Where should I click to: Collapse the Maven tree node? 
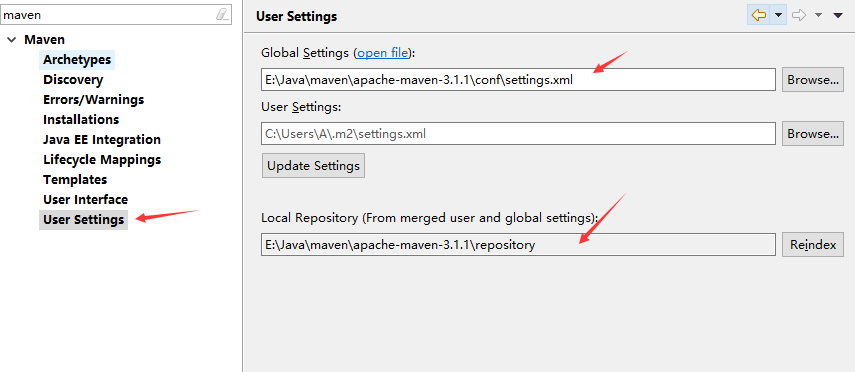point(11,40)
